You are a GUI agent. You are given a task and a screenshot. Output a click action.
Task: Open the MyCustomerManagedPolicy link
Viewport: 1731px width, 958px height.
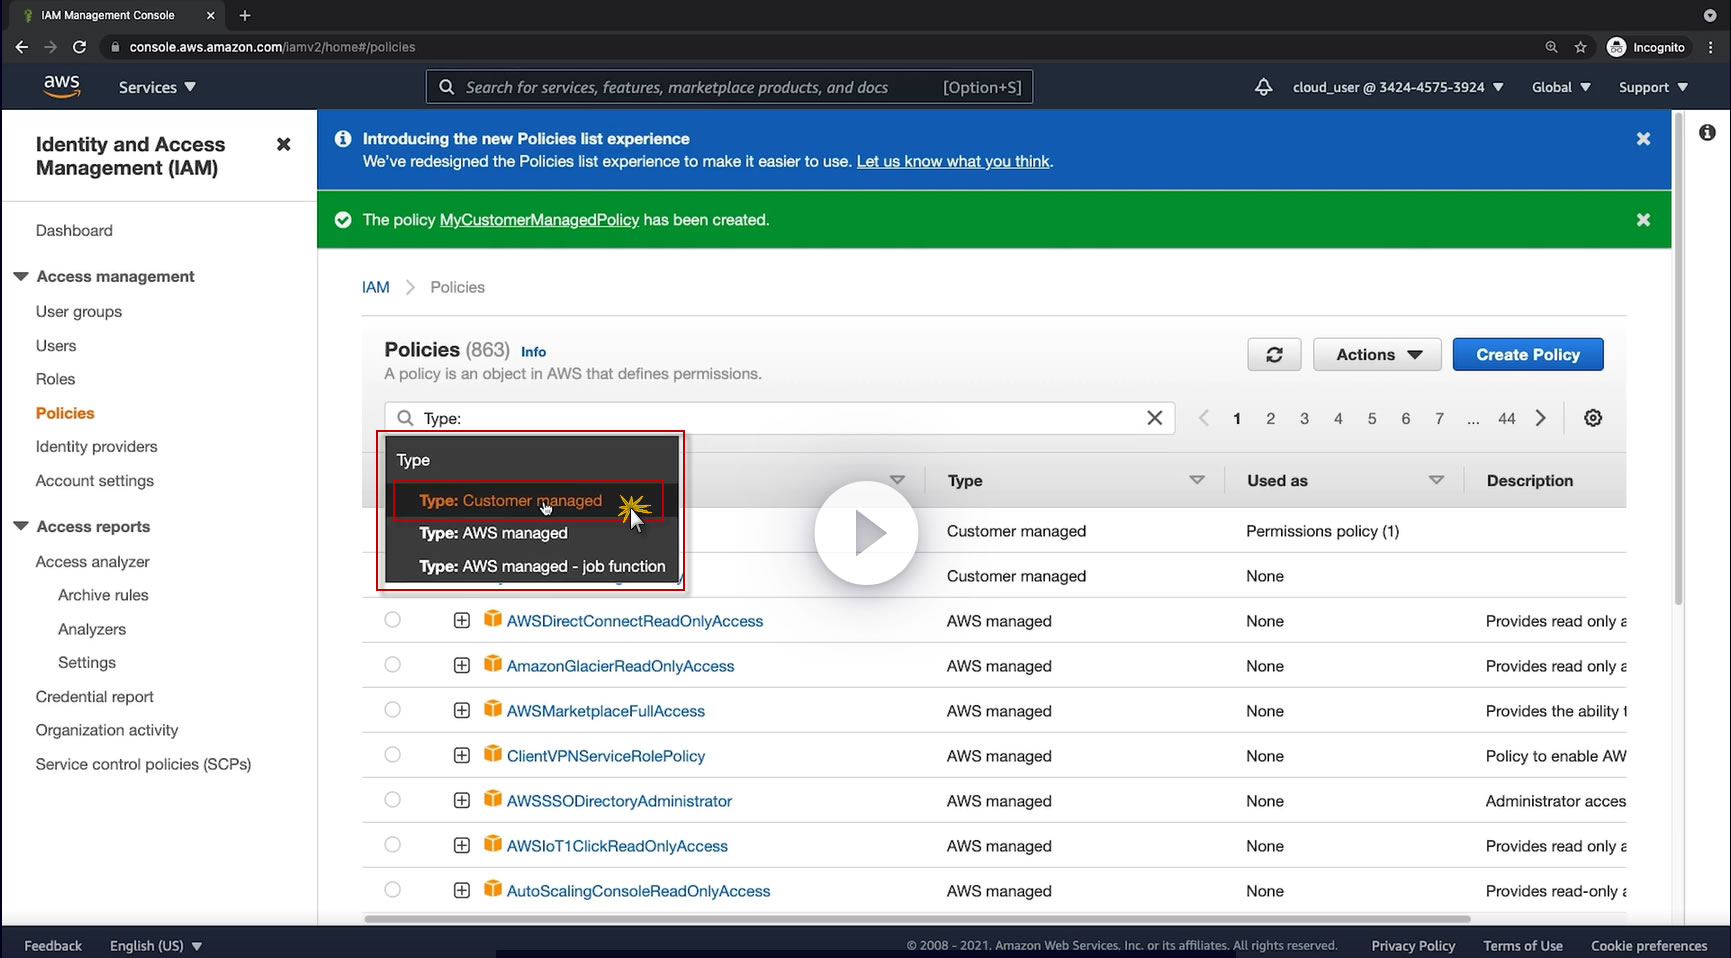point(539,220)
